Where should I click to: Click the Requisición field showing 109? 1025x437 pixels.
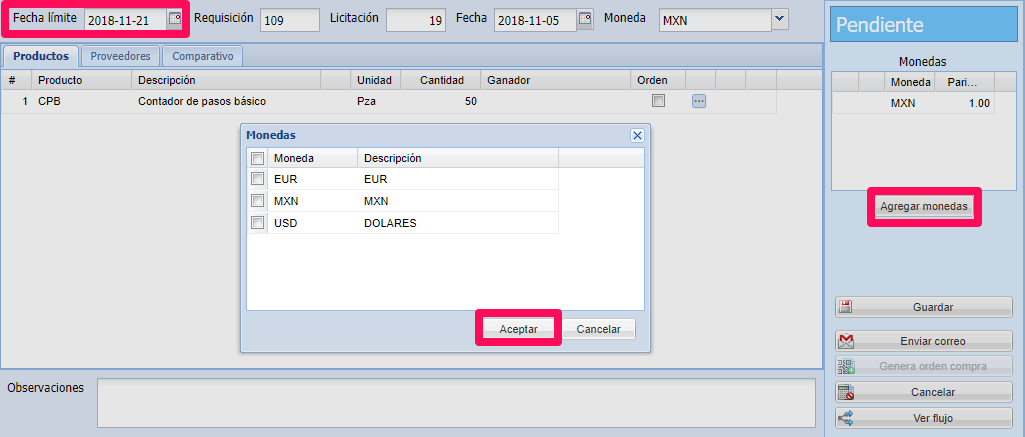(289, 20)
